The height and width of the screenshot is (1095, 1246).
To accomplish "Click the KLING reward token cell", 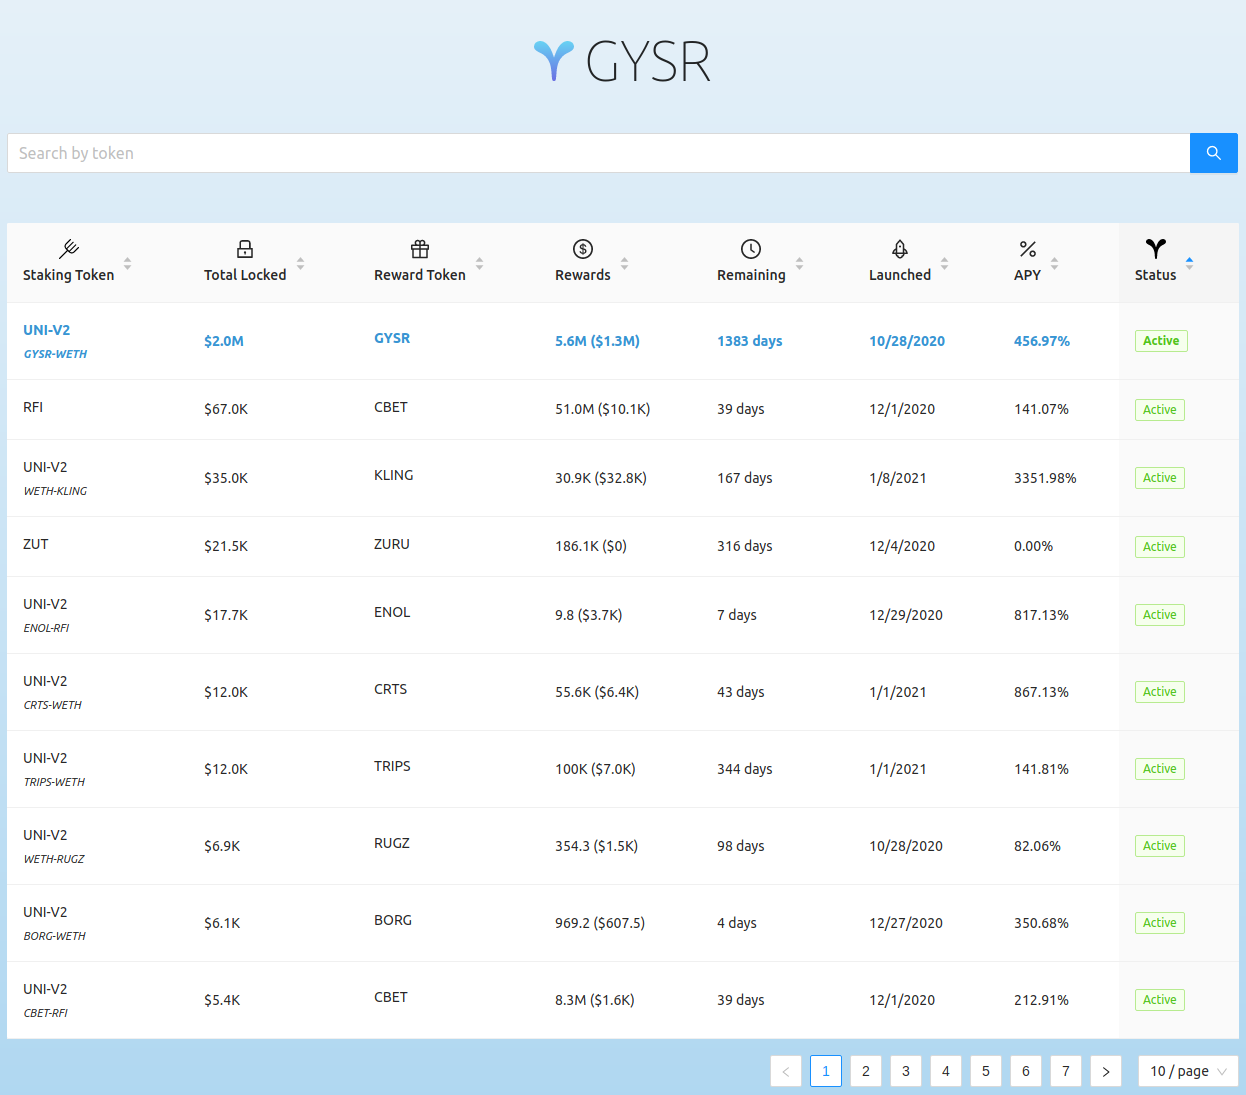I will pos(394,475).
